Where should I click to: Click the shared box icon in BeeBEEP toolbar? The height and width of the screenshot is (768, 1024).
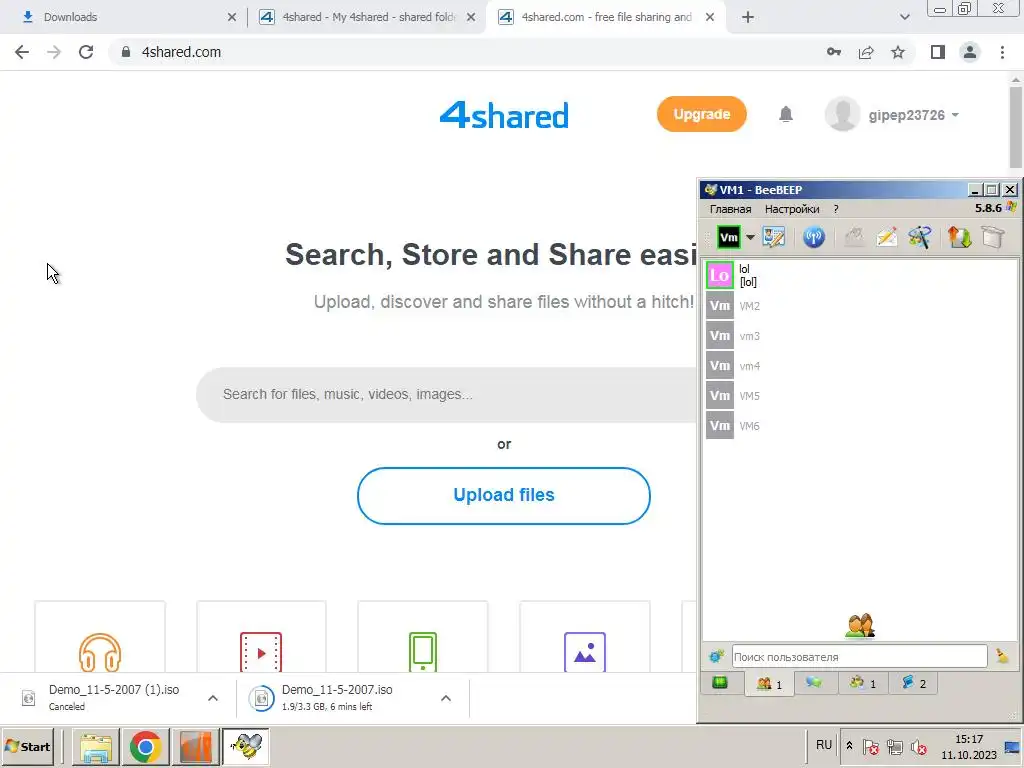point(993,237)
